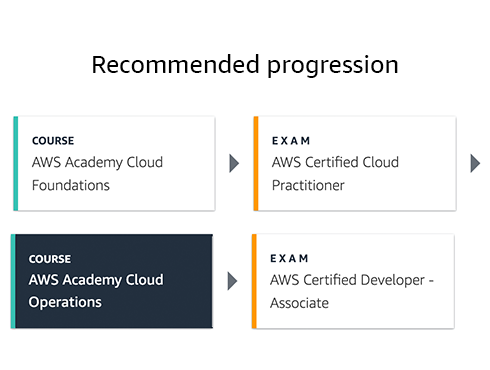
Task: Click the 'AWS Academy Cloud Foundations' title text
Action: point(97,174)
